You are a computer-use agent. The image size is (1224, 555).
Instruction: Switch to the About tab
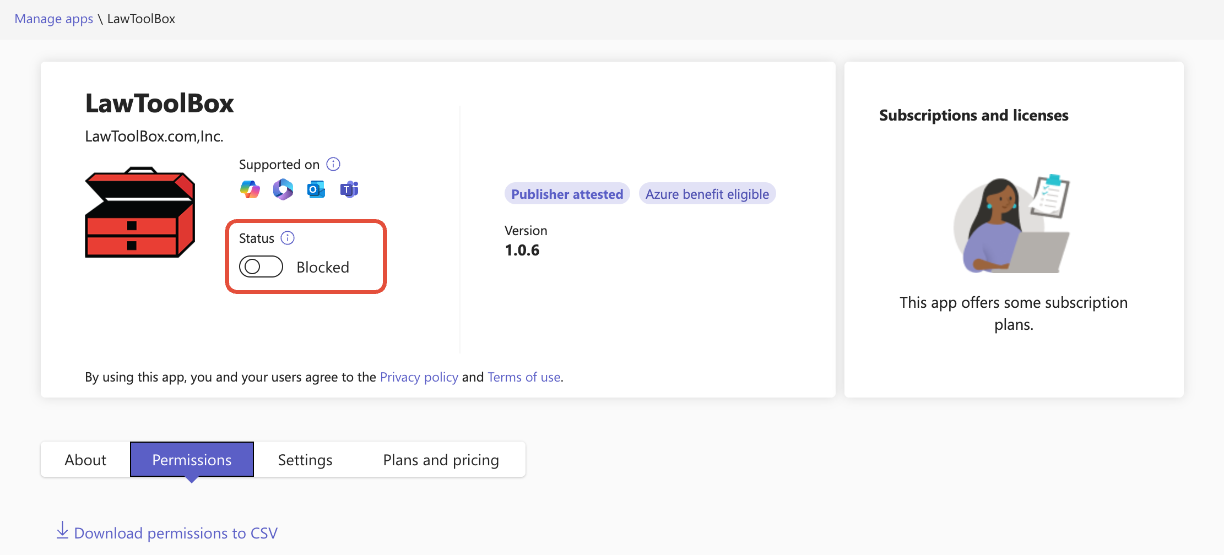[85, 460]
